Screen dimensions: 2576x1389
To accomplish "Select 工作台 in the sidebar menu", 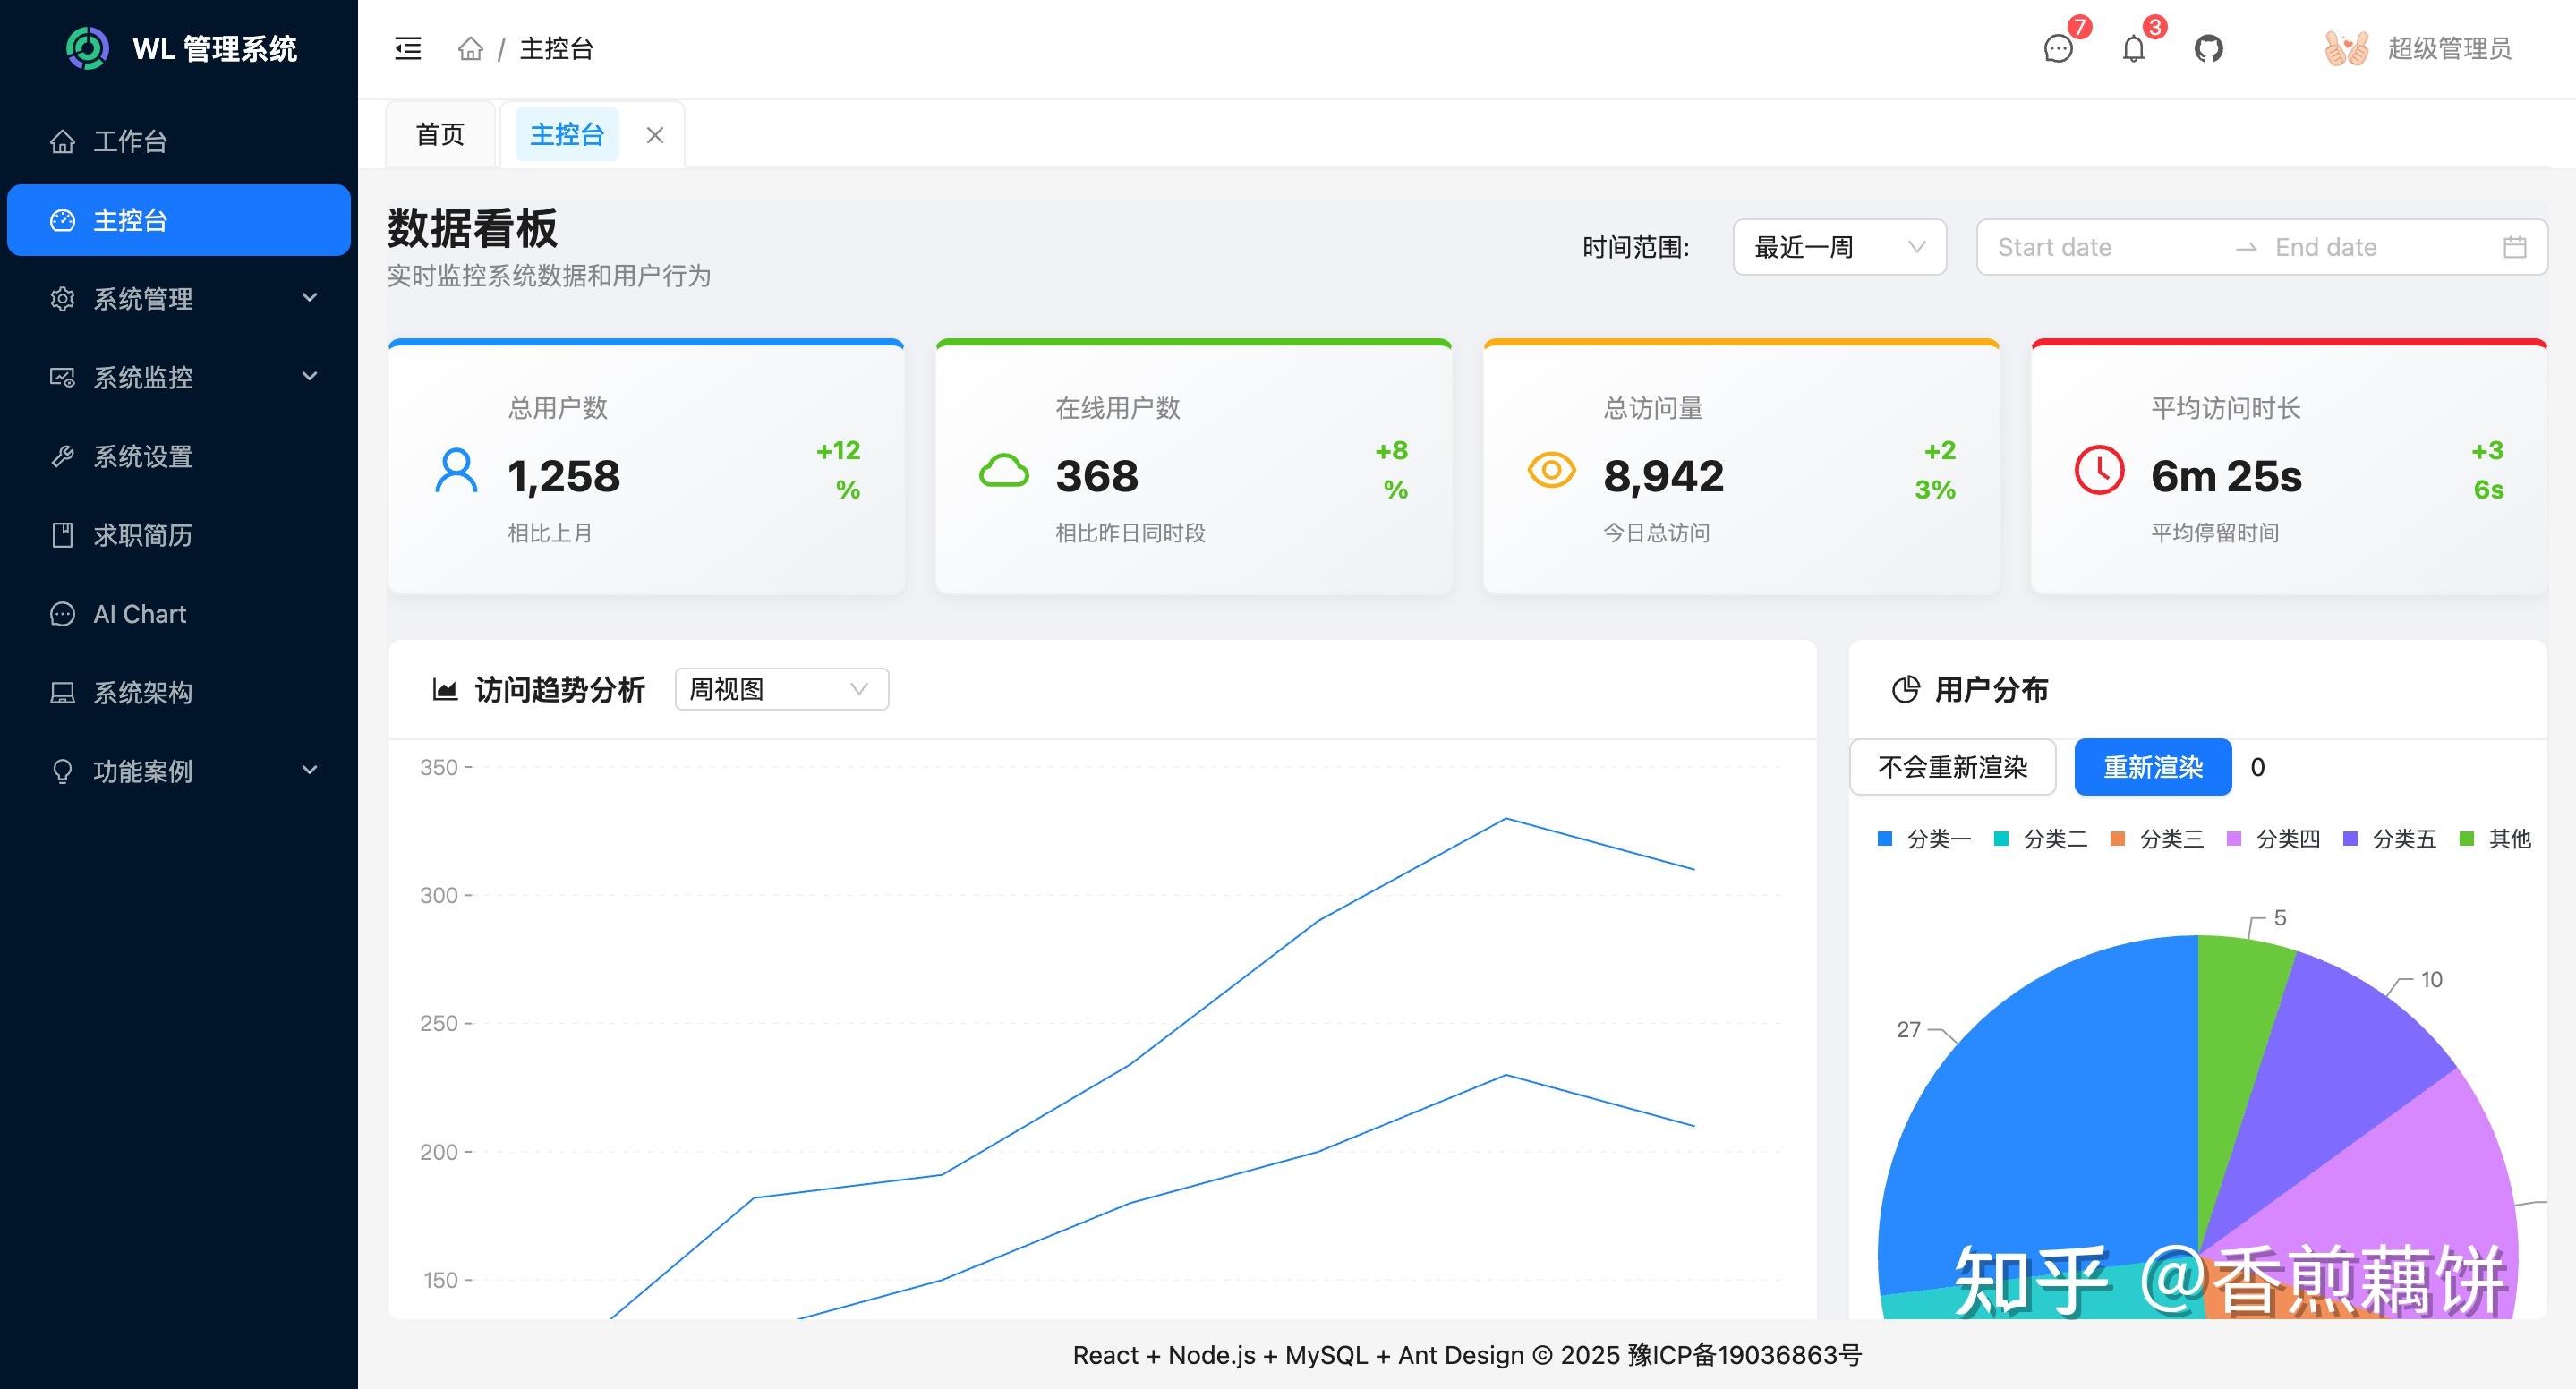I will coord(130,141).
